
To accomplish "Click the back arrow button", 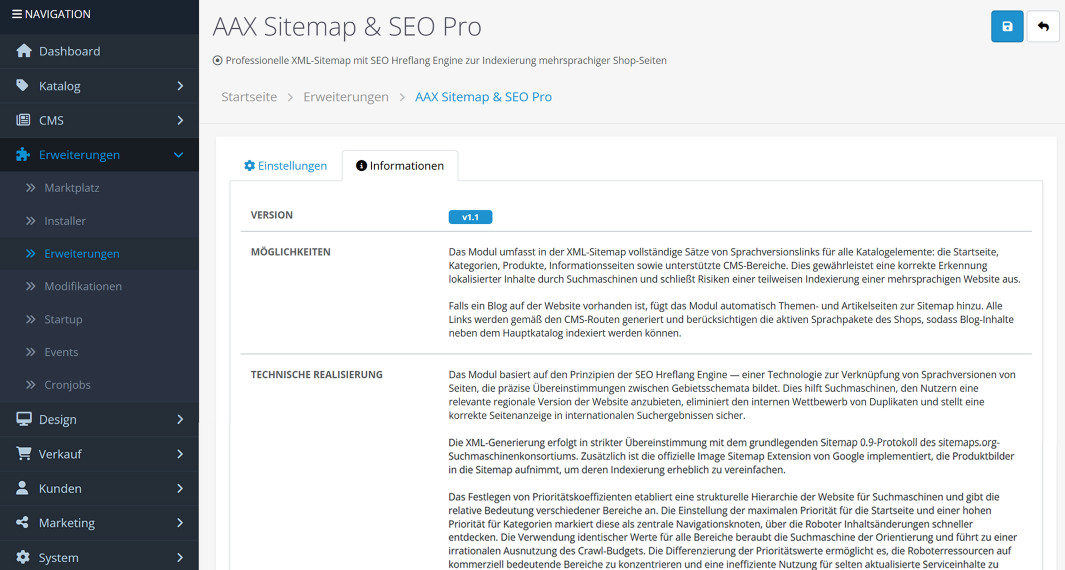I will pyautogui.click(x=1043, y=27).
